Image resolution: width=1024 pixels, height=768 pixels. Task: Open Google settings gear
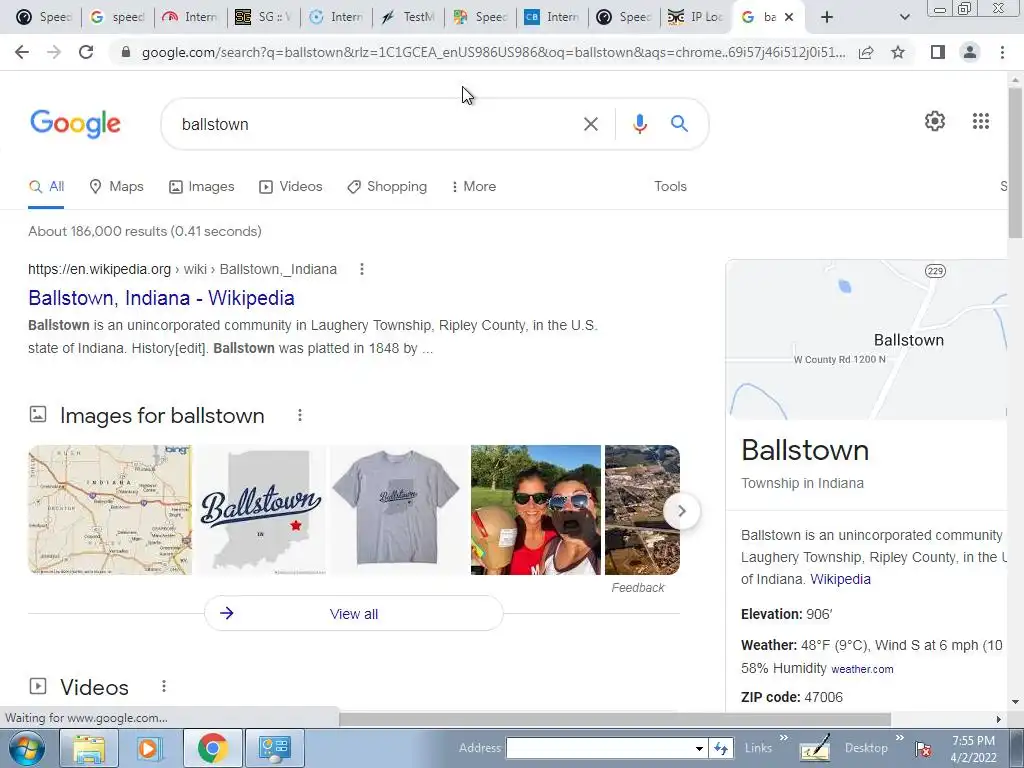935,121
